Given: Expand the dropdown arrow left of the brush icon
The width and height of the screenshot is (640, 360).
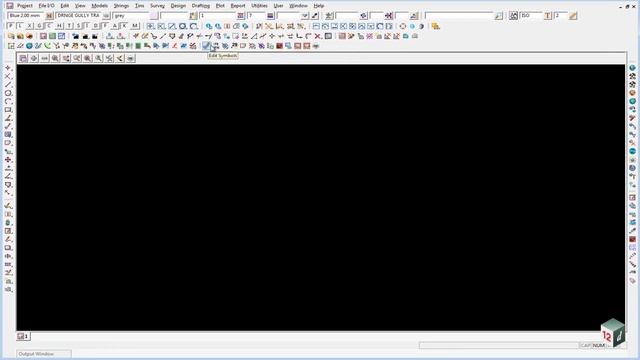Looking at the screenshot, I should point(305,16).
